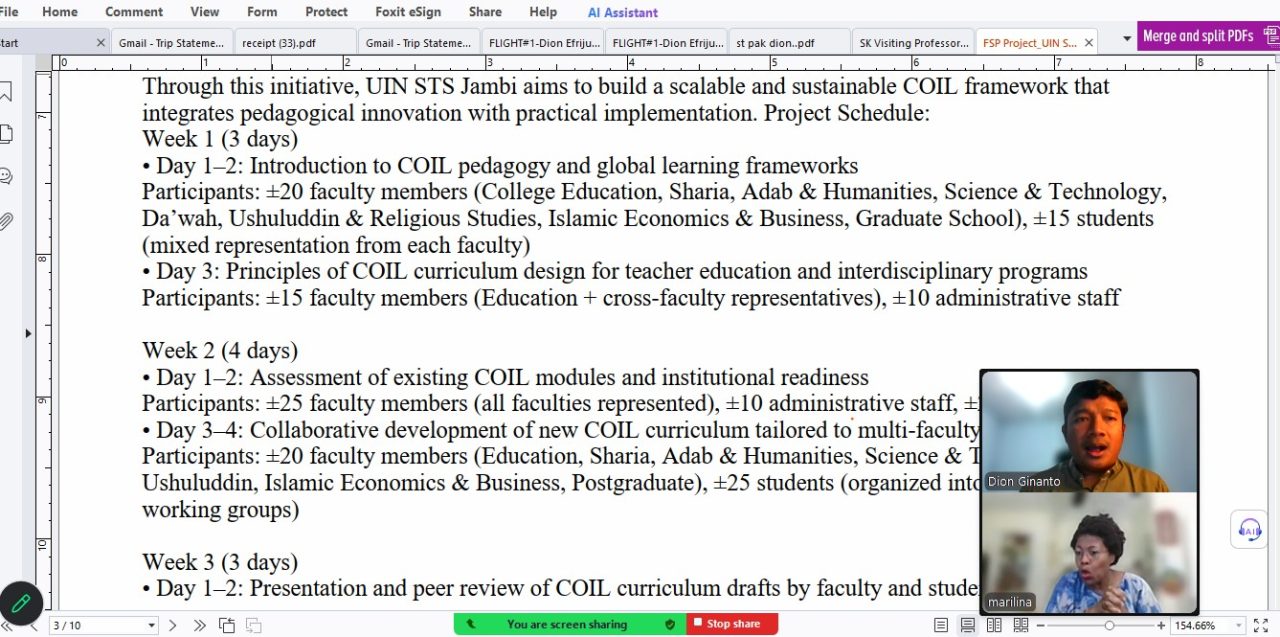This screenshot has width=1280, height=637.
Task: Open the page number dropdown arrow
Action: pos(152,626)
